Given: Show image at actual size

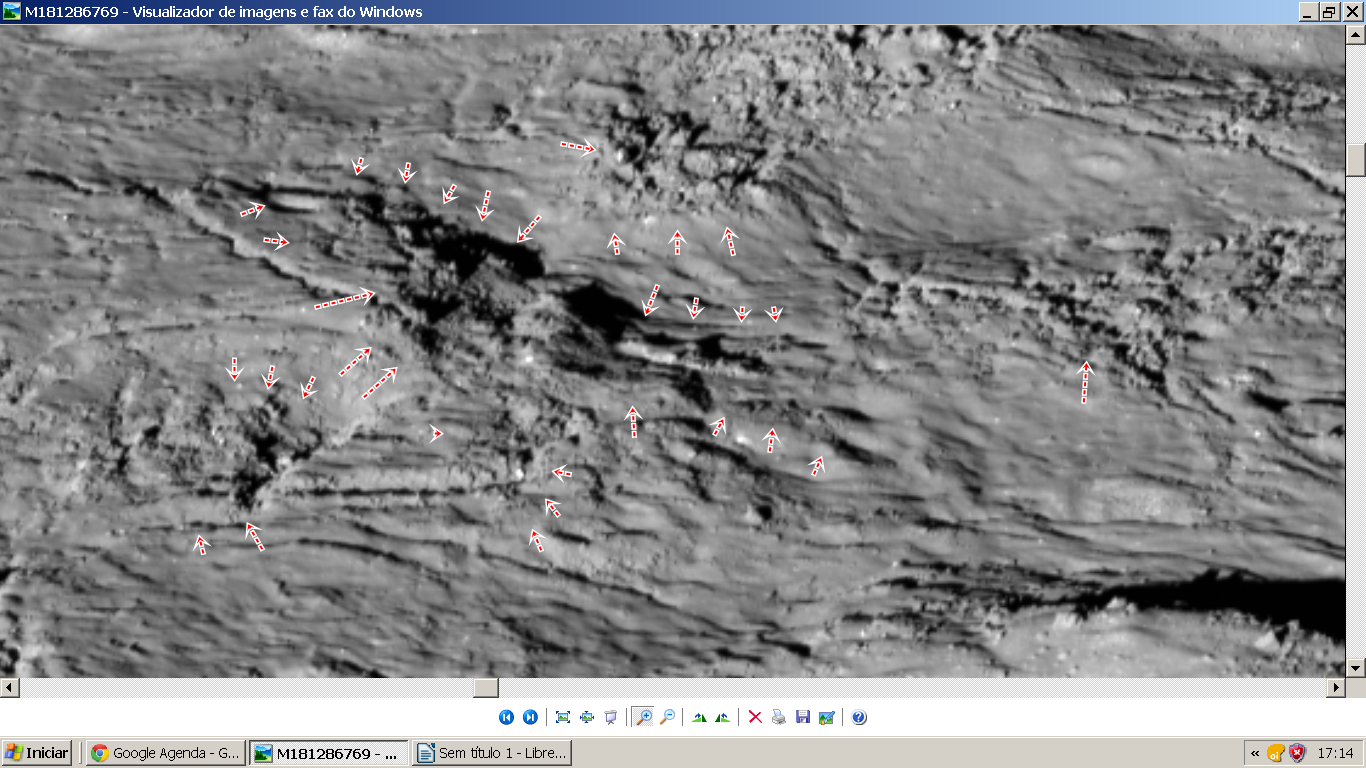Looking at the screenshot, I should point(587,717).
